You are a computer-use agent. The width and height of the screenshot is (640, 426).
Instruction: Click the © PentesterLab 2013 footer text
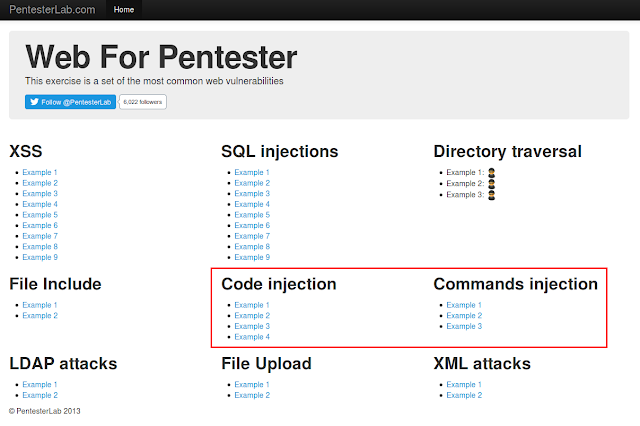44,411
